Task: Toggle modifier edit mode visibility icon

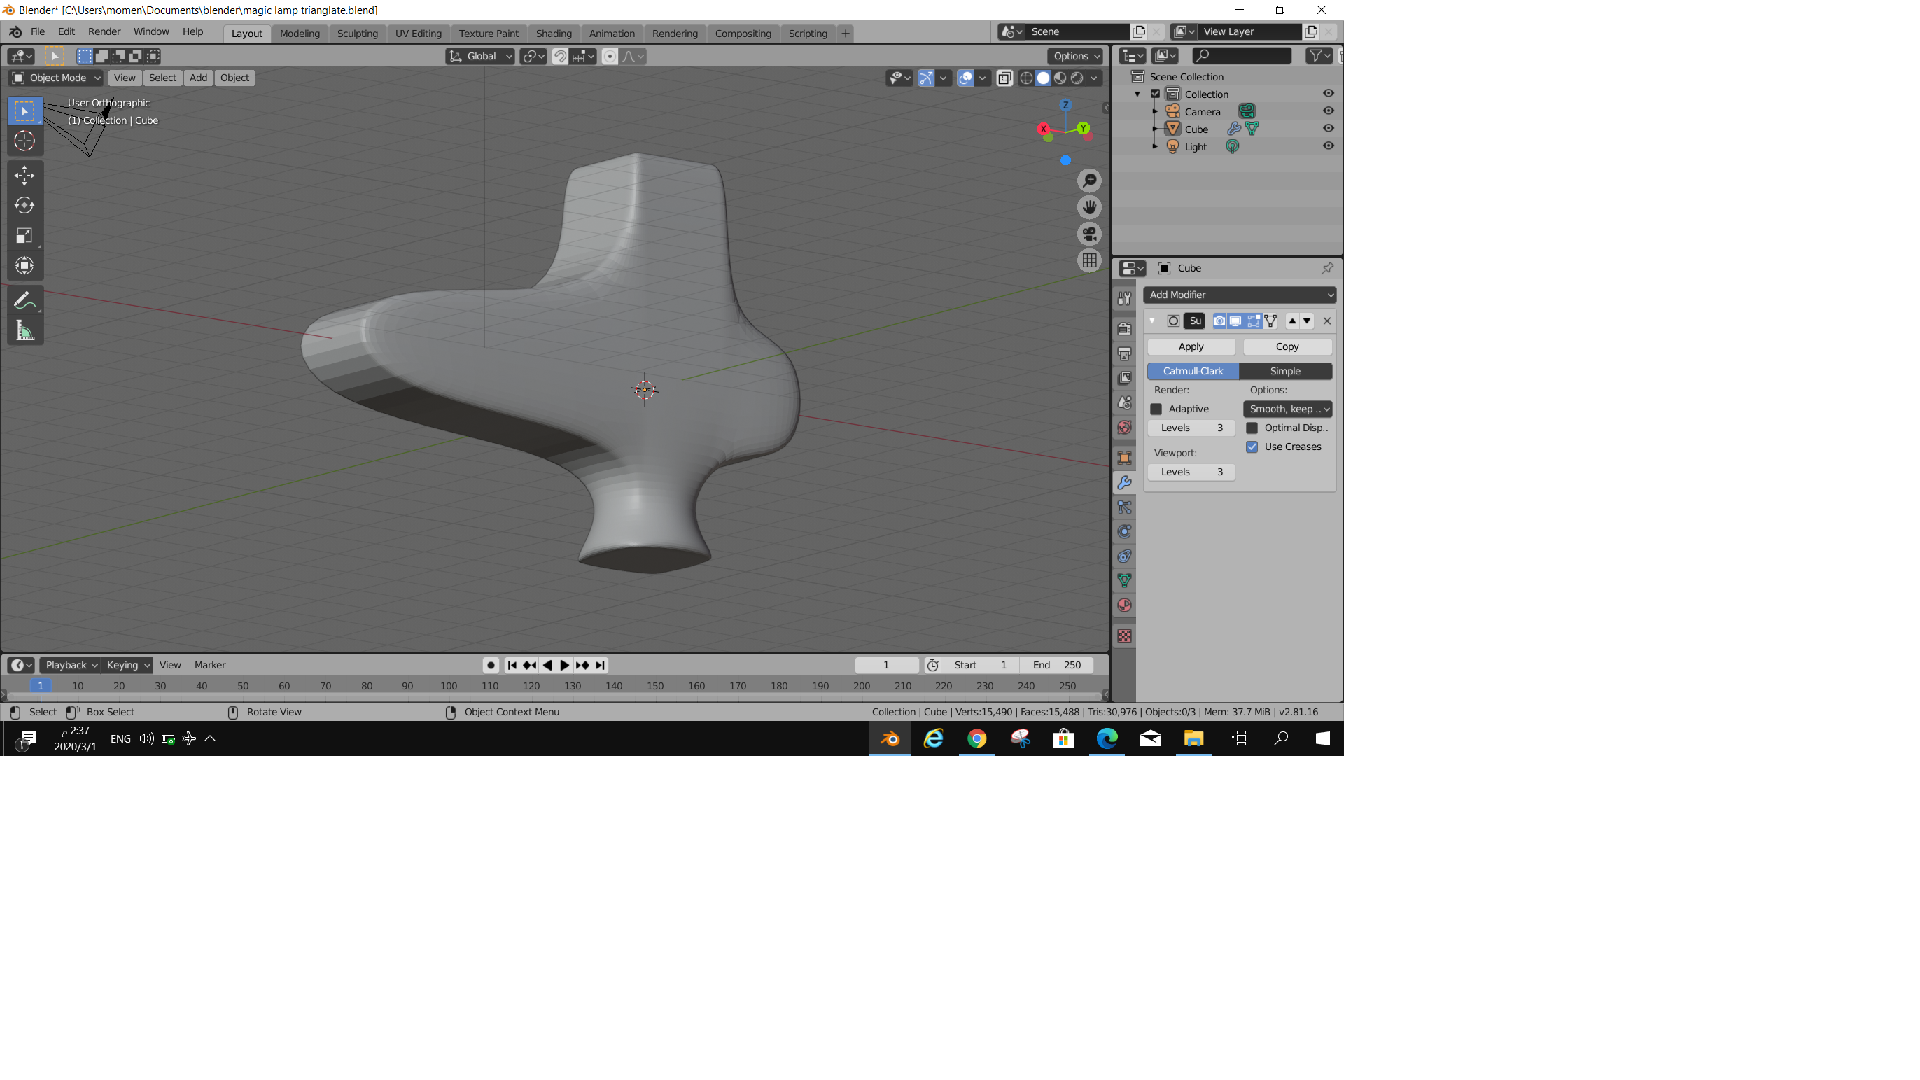Action: pos(1253,321)
